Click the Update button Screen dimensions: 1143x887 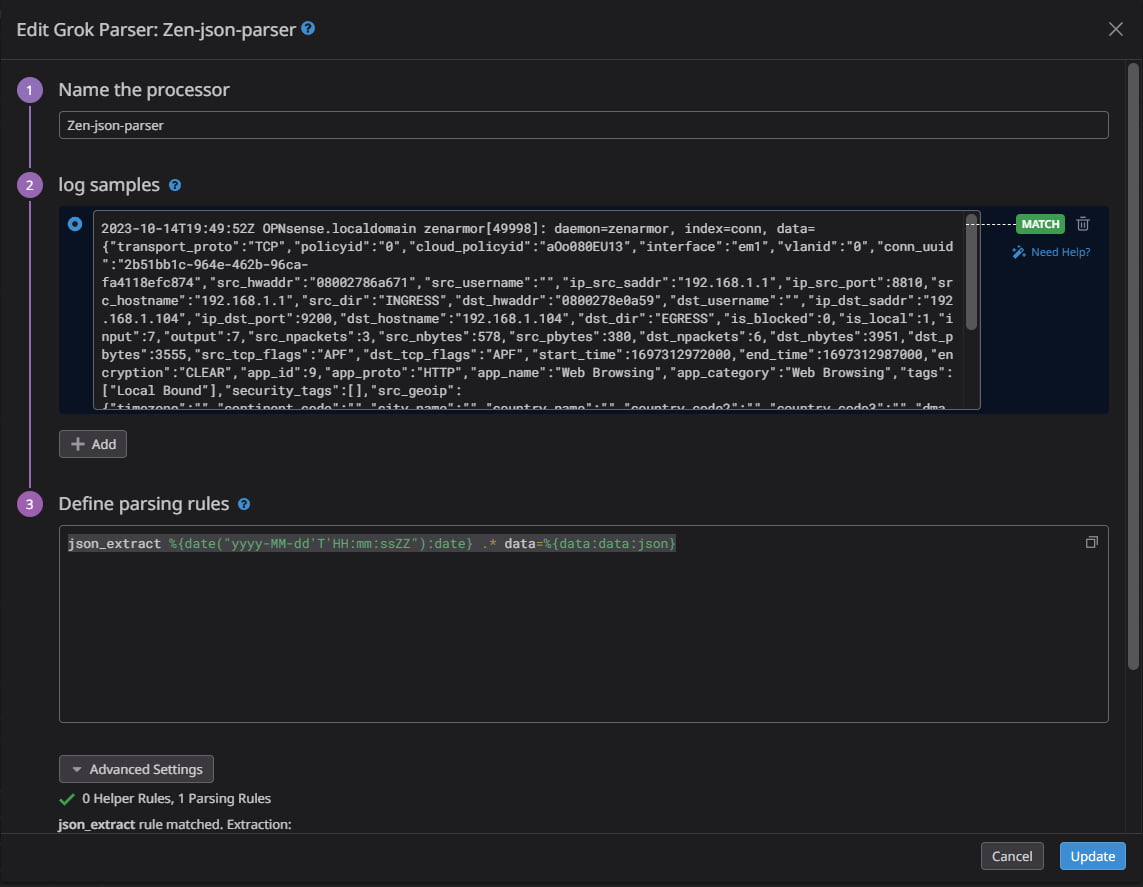click(x=1093, y=856)
